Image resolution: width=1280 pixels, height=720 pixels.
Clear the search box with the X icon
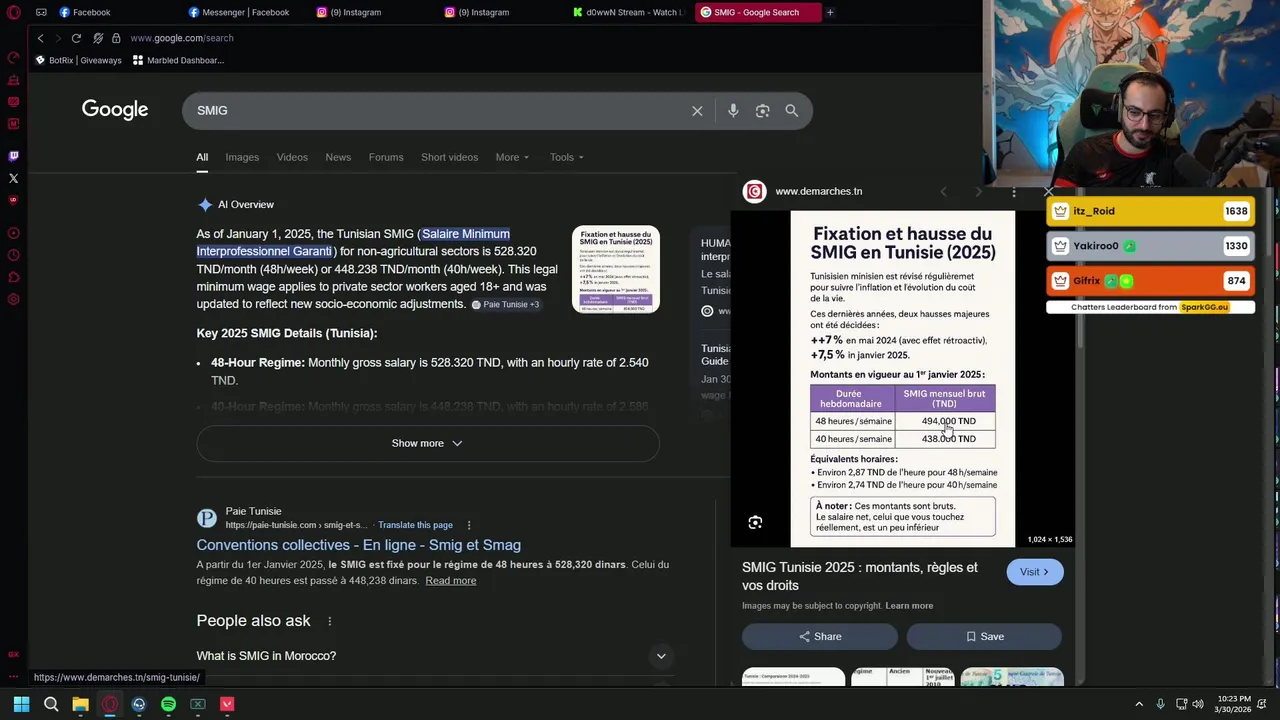pos(697,111)
